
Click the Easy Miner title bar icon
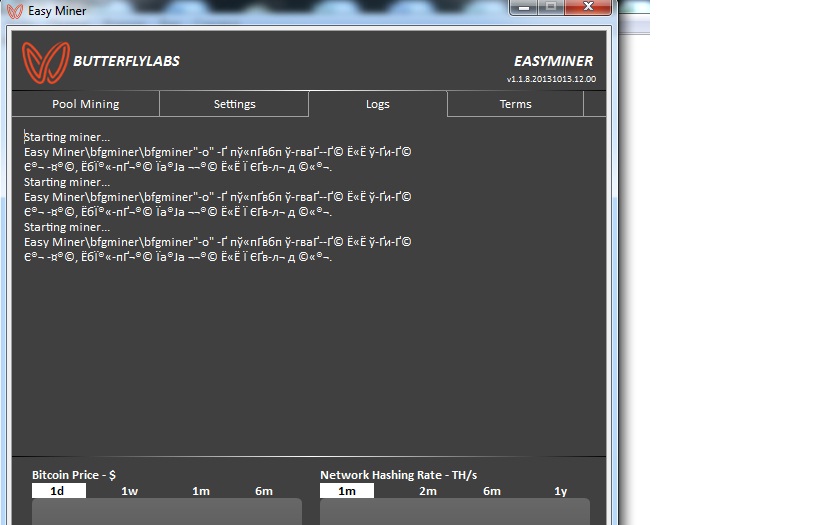click(x=15, y=10)
